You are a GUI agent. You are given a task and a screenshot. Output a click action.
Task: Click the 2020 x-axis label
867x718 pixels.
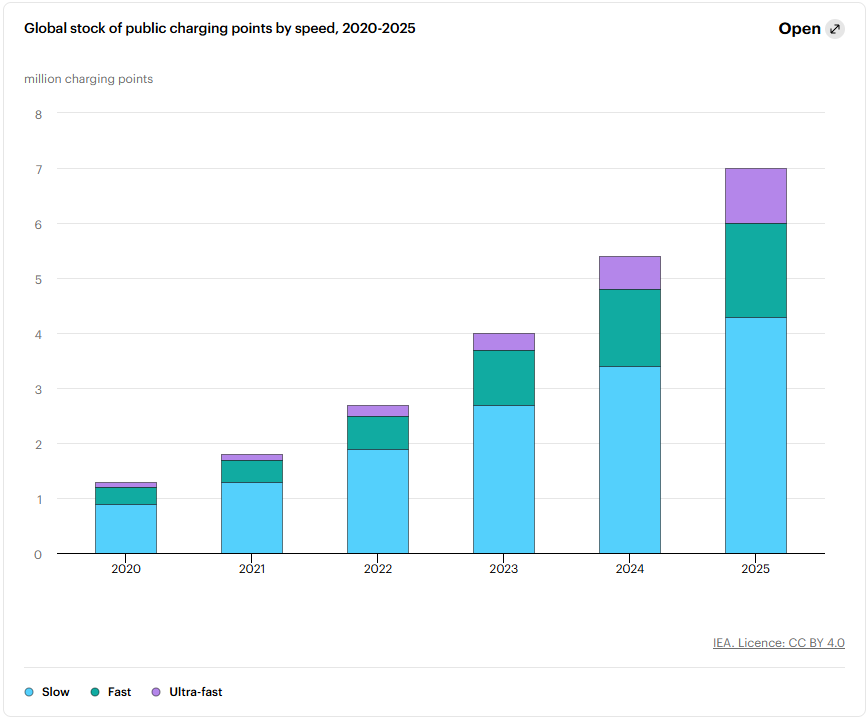click(126, 569)
